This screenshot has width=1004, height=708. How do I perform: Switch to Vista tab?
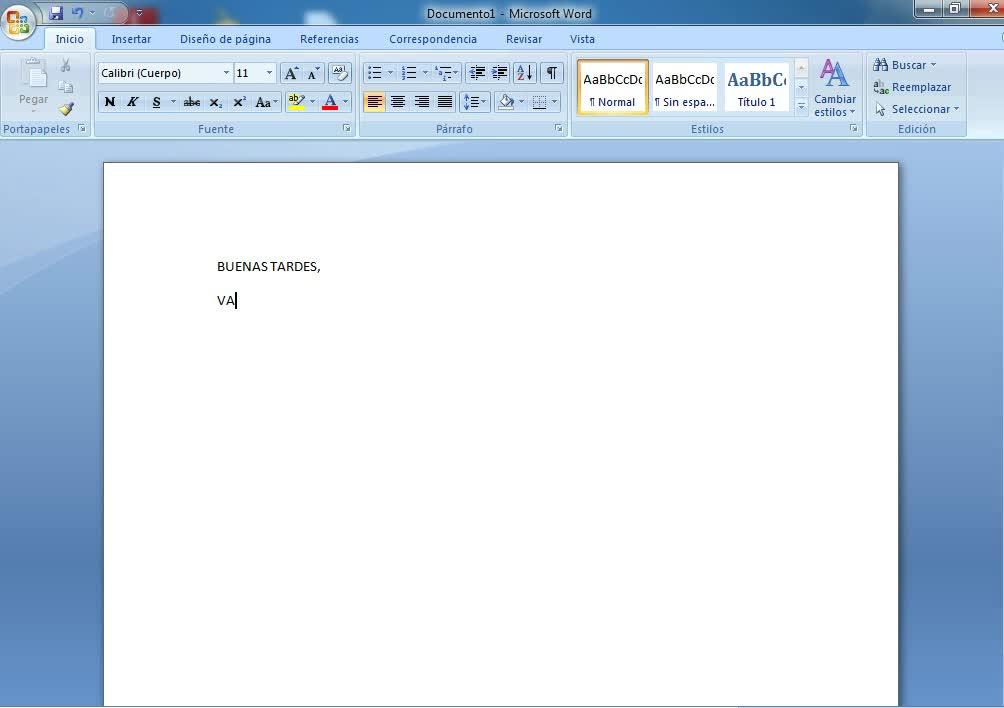[x=582, y=39]
